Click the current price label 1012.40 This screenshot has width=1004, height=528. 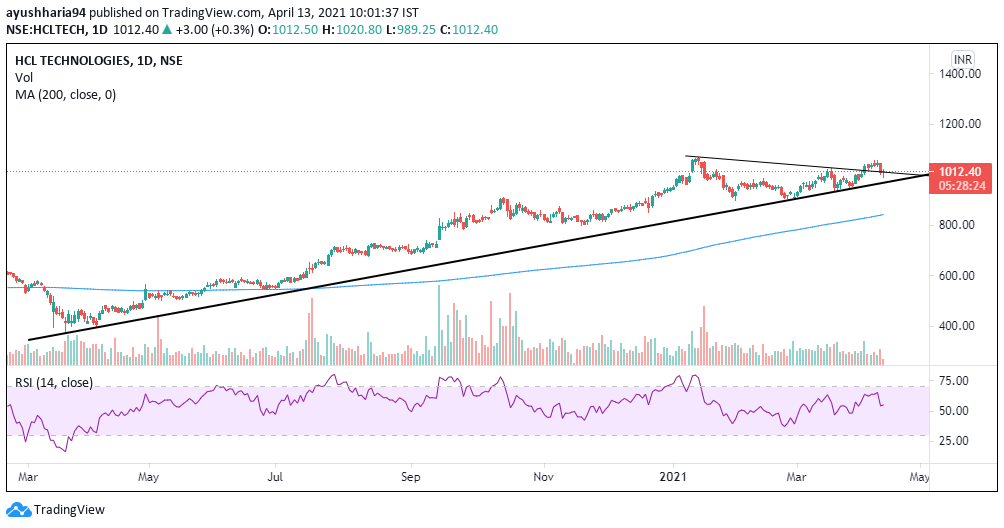click(x=960, y=172)
